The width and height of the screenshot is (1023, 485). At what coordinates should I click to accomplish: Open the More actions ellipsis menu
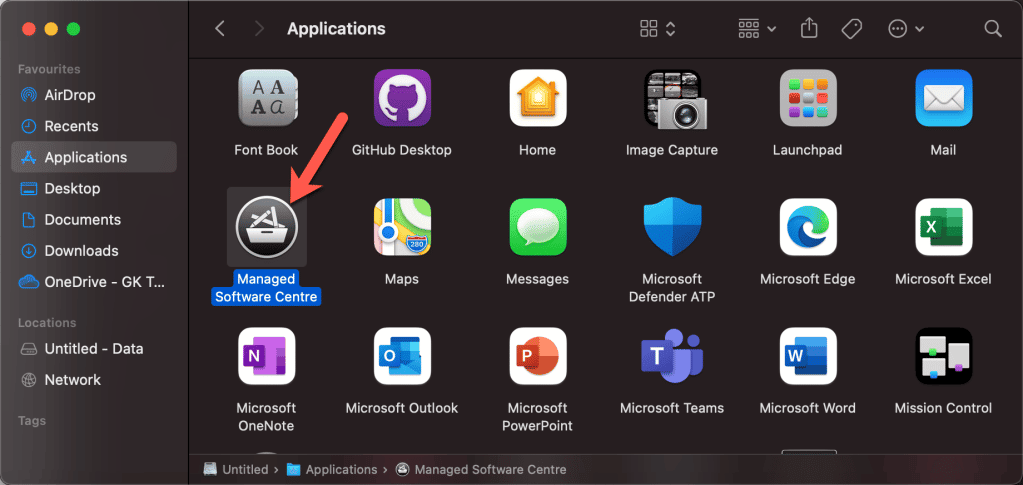(x=906, y=29)
